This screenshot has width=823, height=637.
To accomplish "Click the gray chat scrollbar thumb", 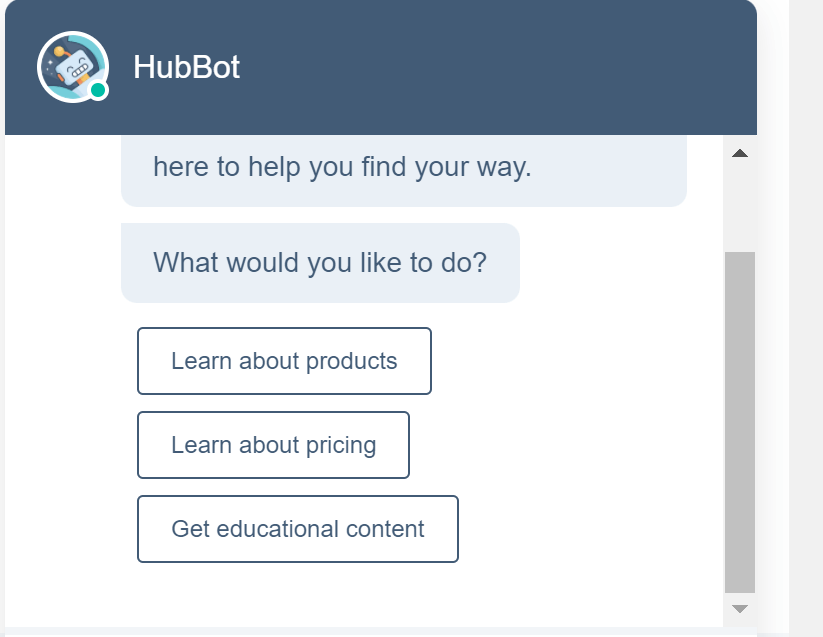I will tap(740, 420).
